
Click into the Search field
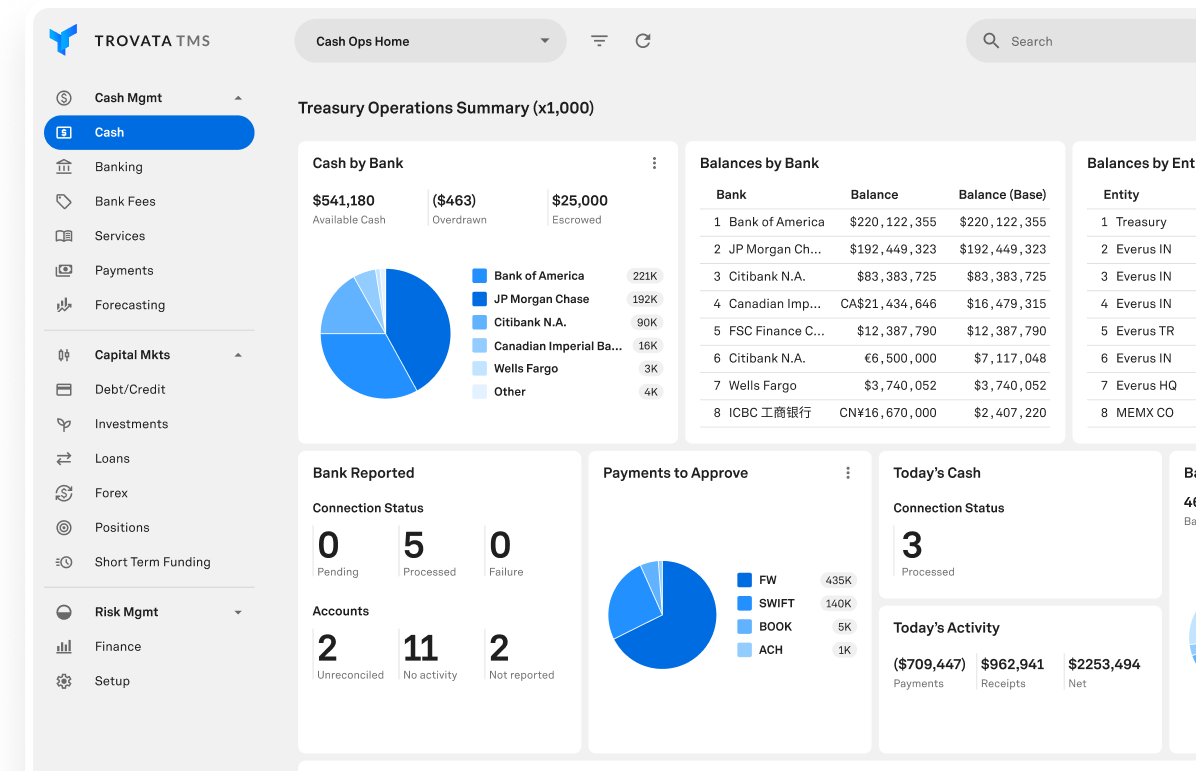coord(1090,41)
